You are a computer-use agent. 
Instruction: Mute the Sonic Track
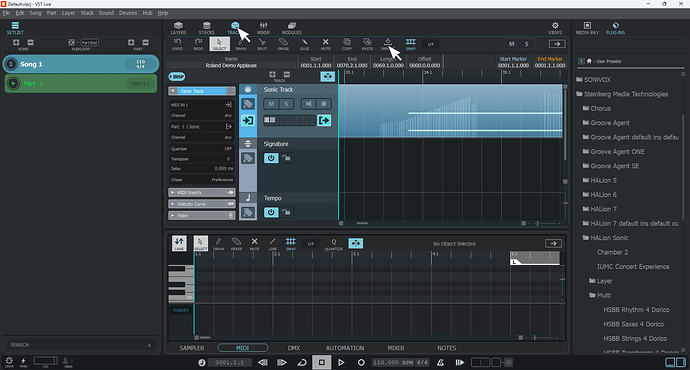pyautogui.click(x=271, y=104)
